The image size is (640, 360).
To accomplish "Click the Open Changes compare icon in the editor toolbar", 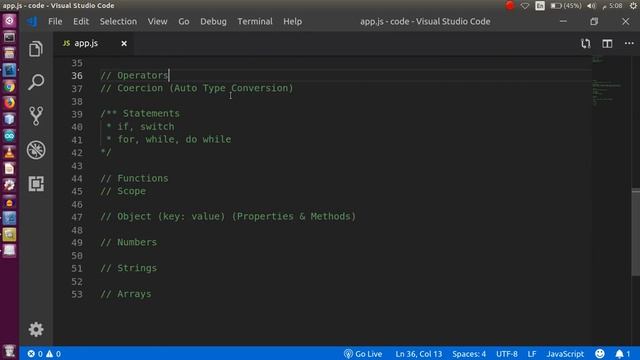I will [586, 43].
